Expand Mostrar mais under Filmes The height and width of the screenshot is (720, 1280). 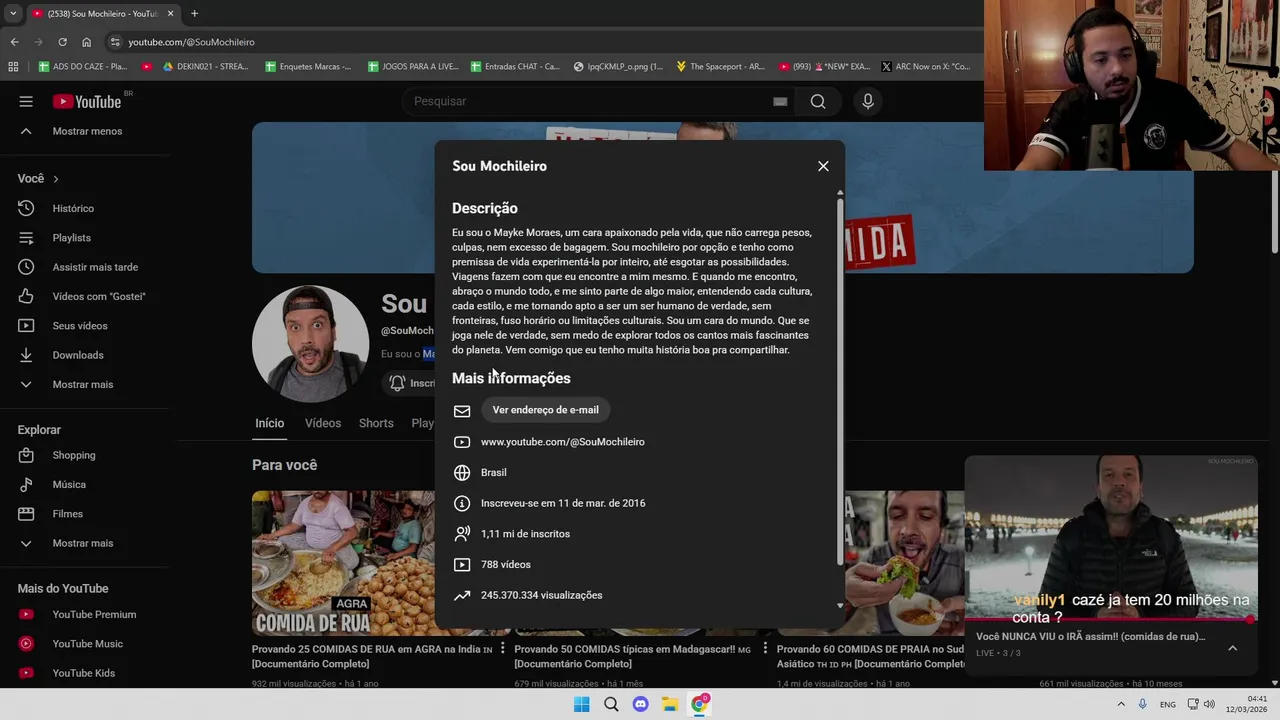[x=85, y=543]
